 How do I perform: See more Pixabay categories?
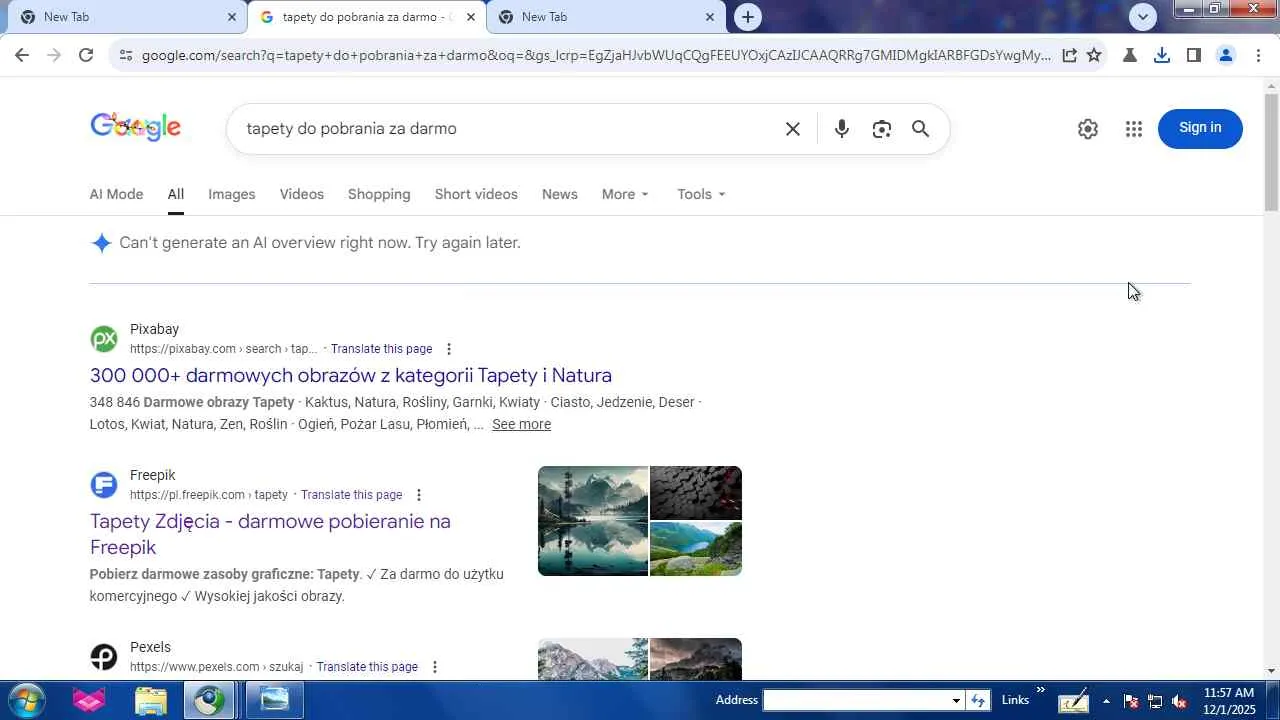[x=521, y=424]
